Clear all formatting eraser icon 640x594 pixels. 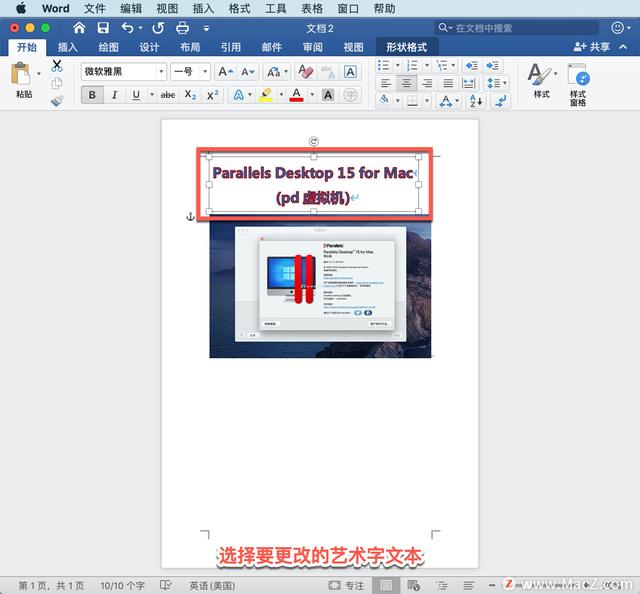(305, 72)
